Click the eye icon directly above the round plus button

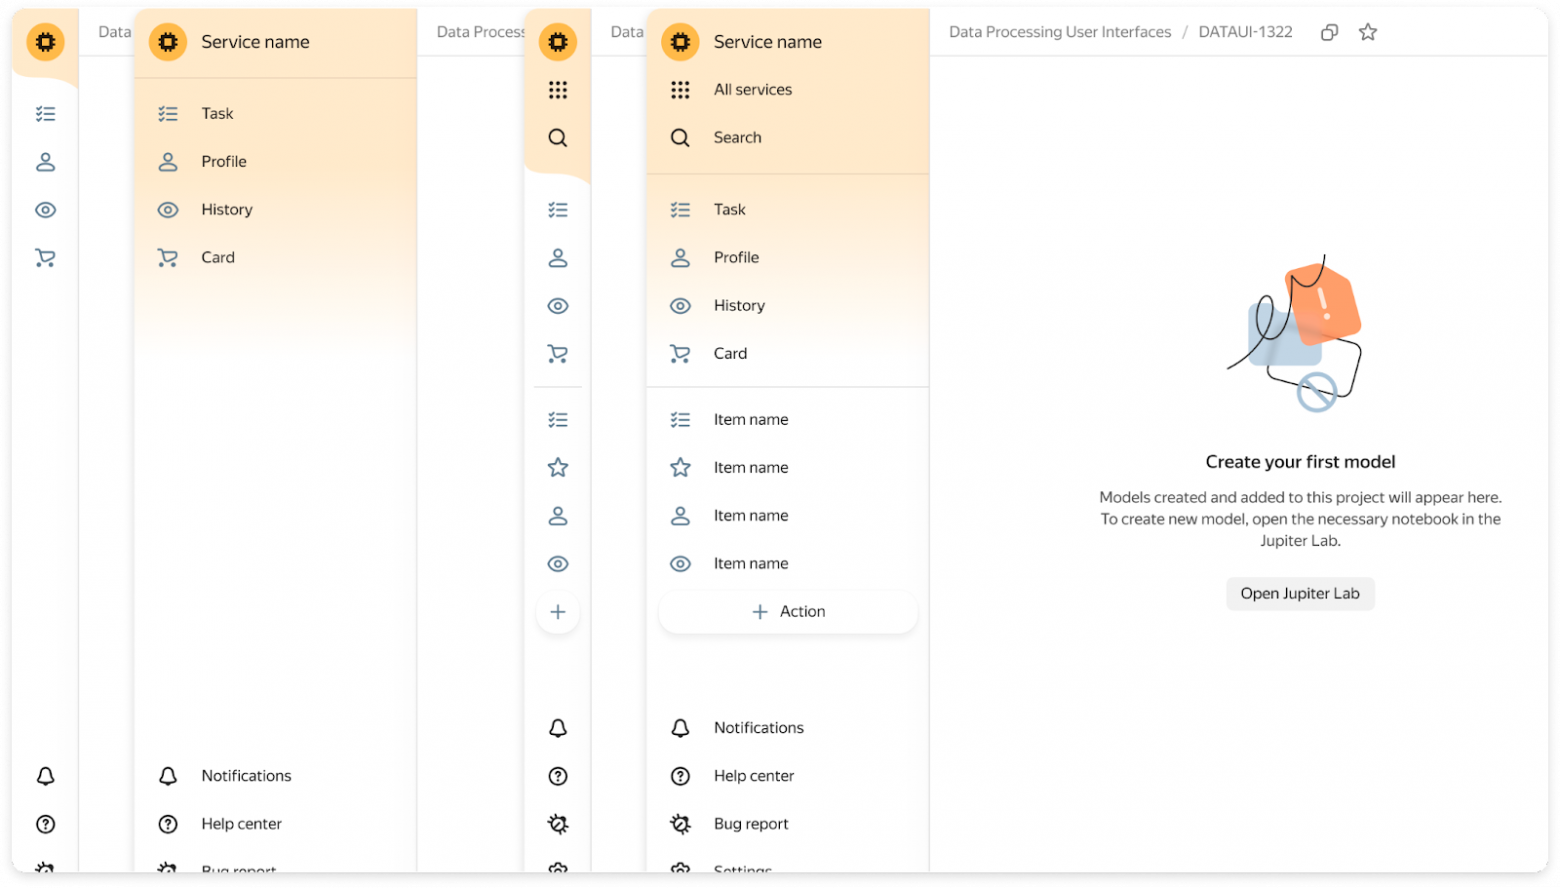point(558,564)
